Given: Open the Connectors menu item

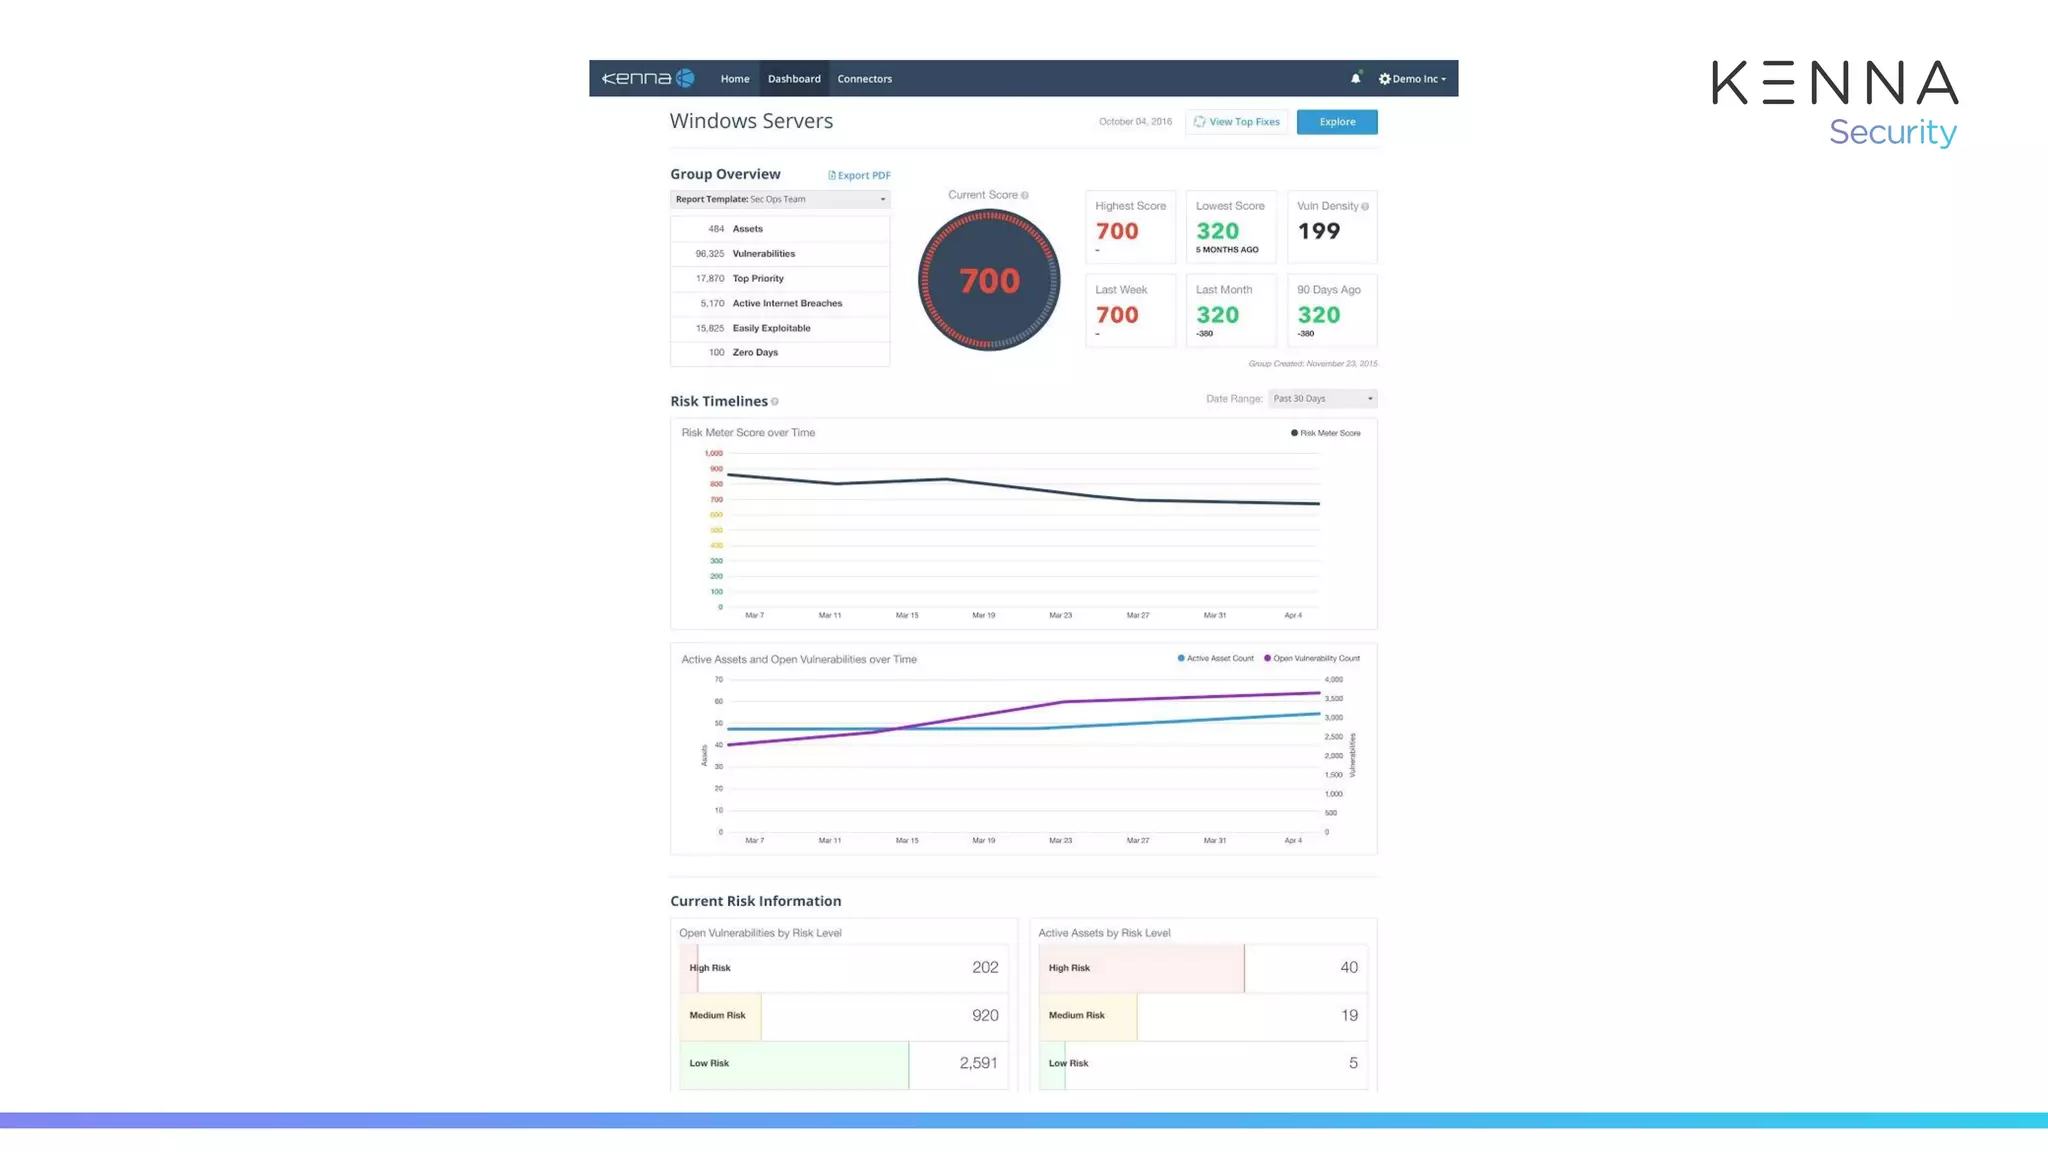Looking at the screenshot, I should (864, 79).
